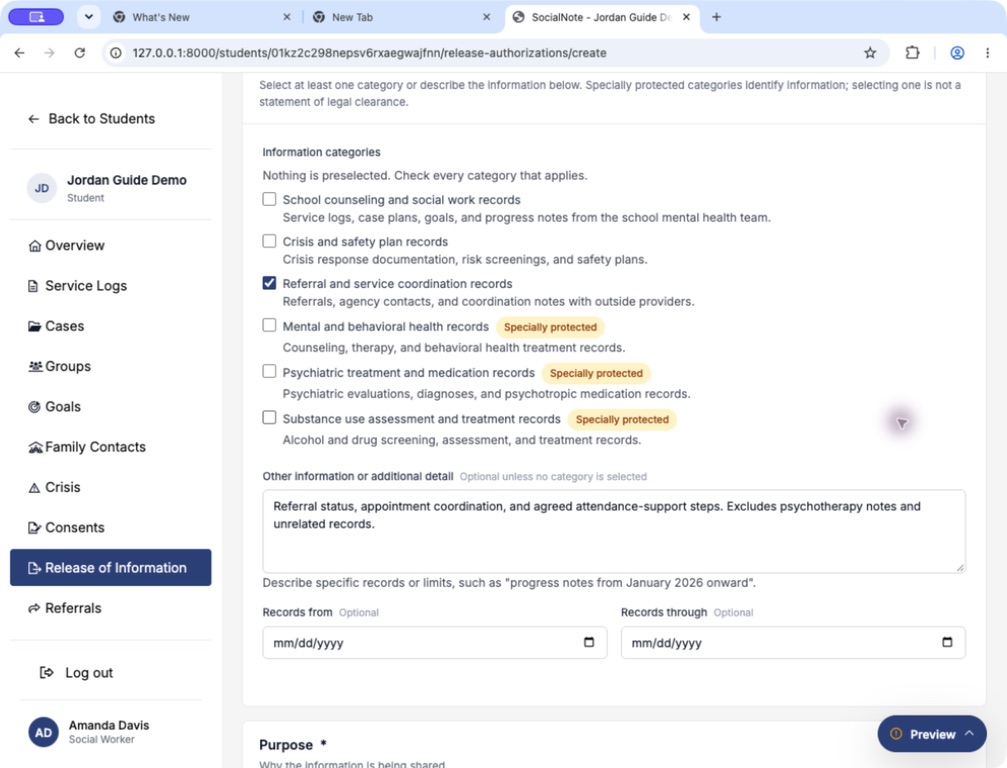Bookmark this page with the star icon

tap(870, 53)
